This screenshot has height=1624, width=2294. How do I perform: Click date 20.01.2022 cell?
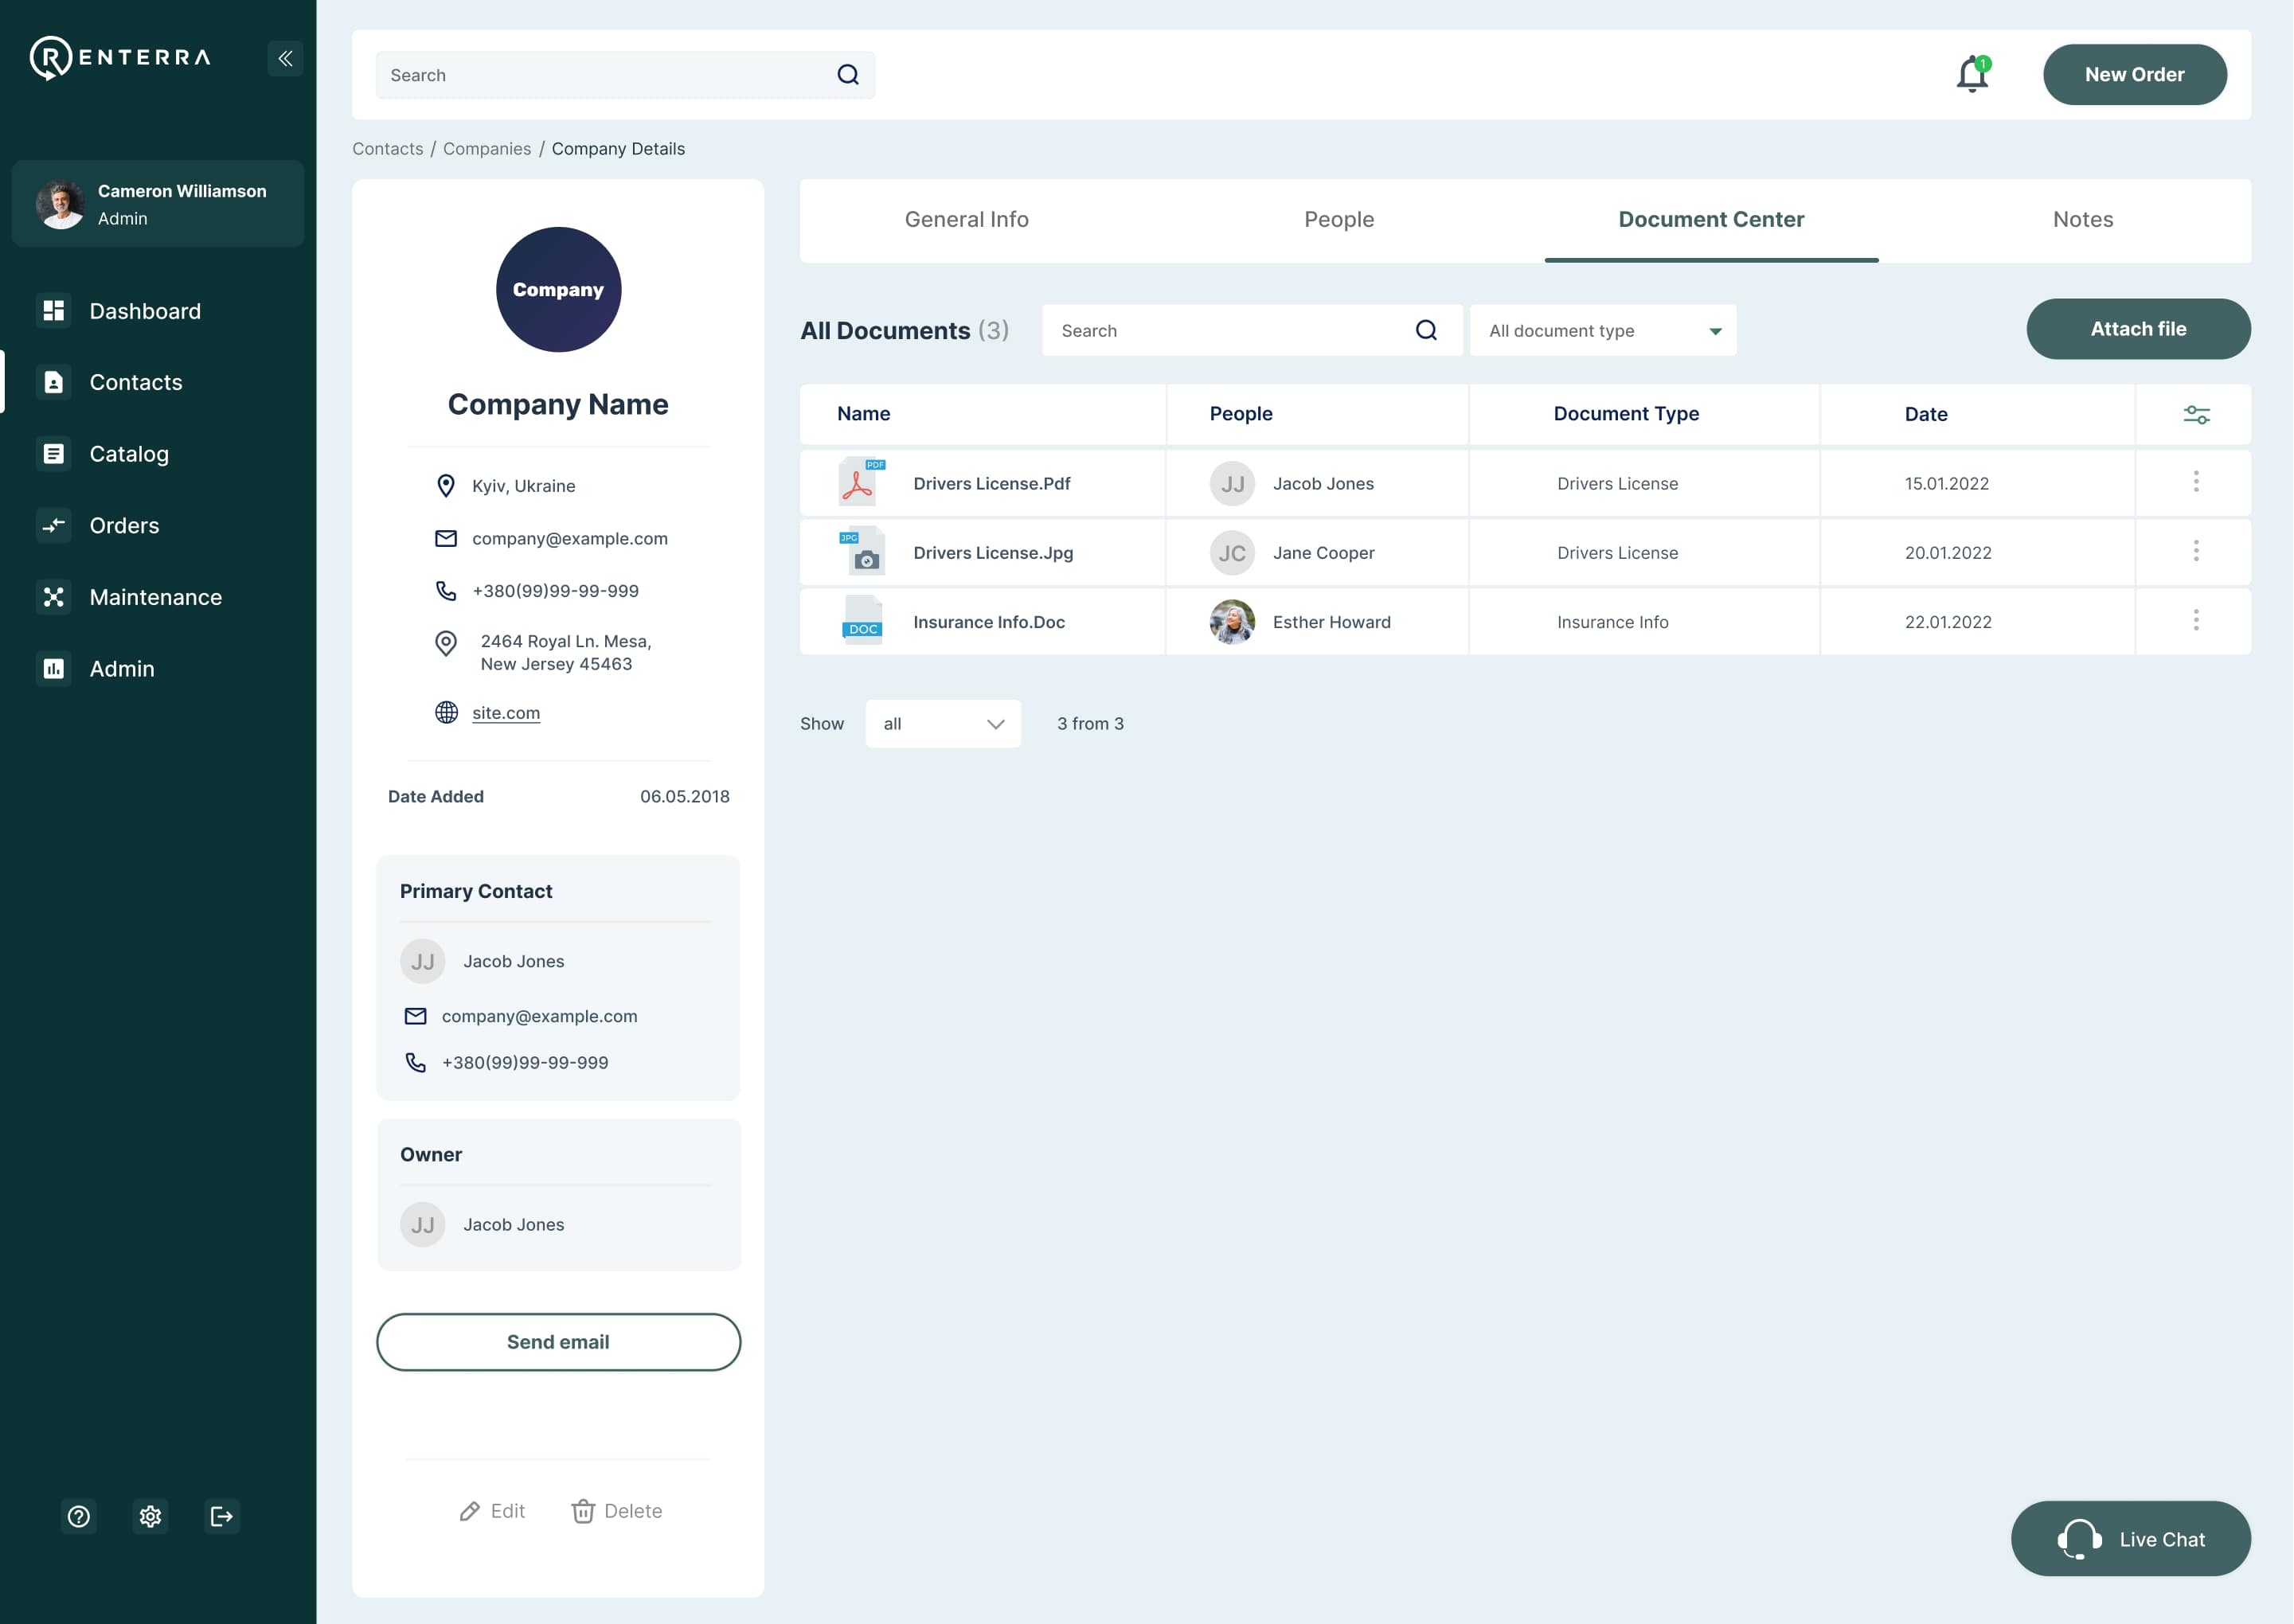click(1947, 552)
